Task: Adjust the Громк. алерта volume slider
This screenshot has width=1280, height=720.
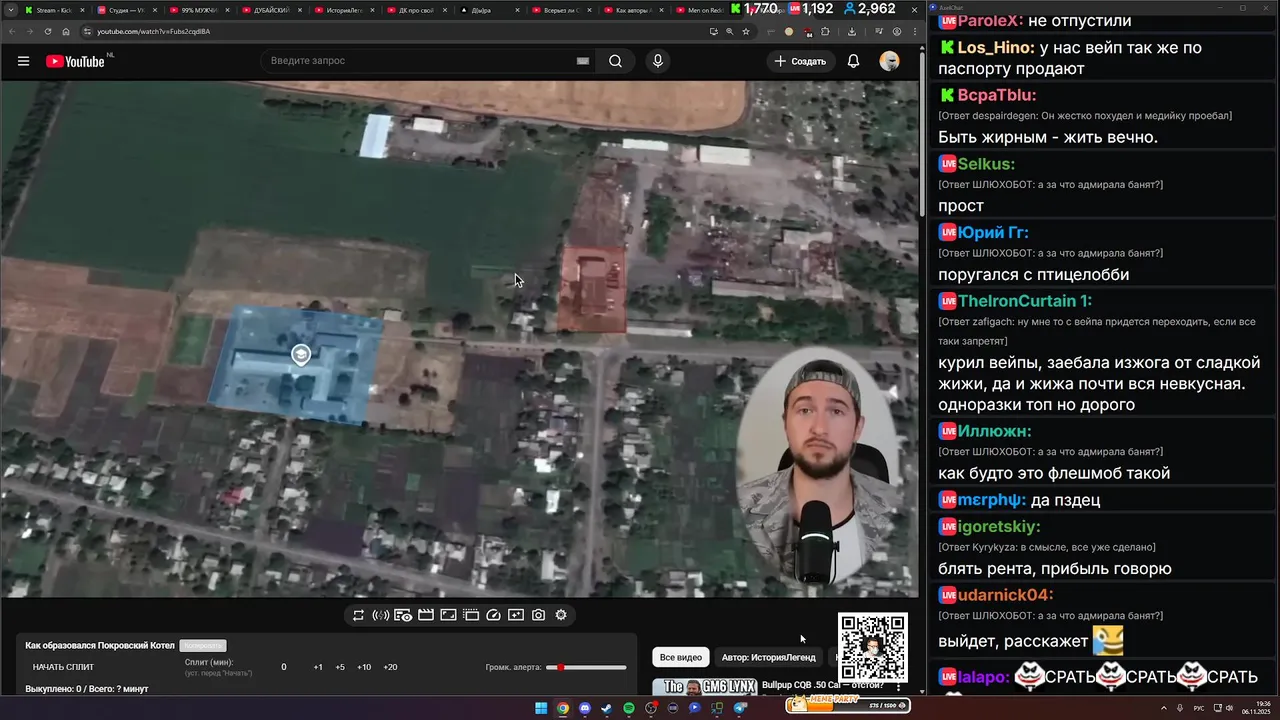Action: 587,667
